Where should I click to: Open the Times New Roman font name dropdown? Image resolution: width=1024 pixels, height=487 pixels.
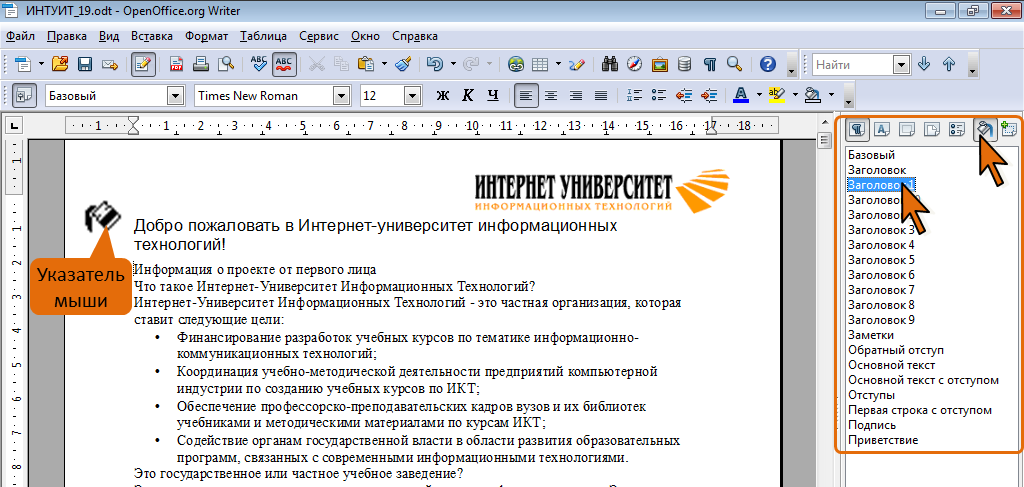click(342, 96)
